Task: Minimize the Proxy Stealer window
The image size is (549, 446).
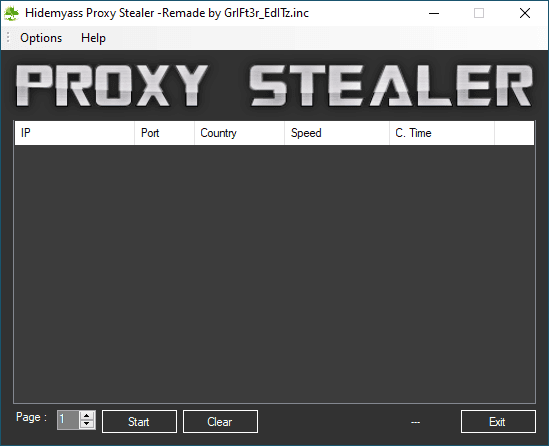Action: click(434, 13)
